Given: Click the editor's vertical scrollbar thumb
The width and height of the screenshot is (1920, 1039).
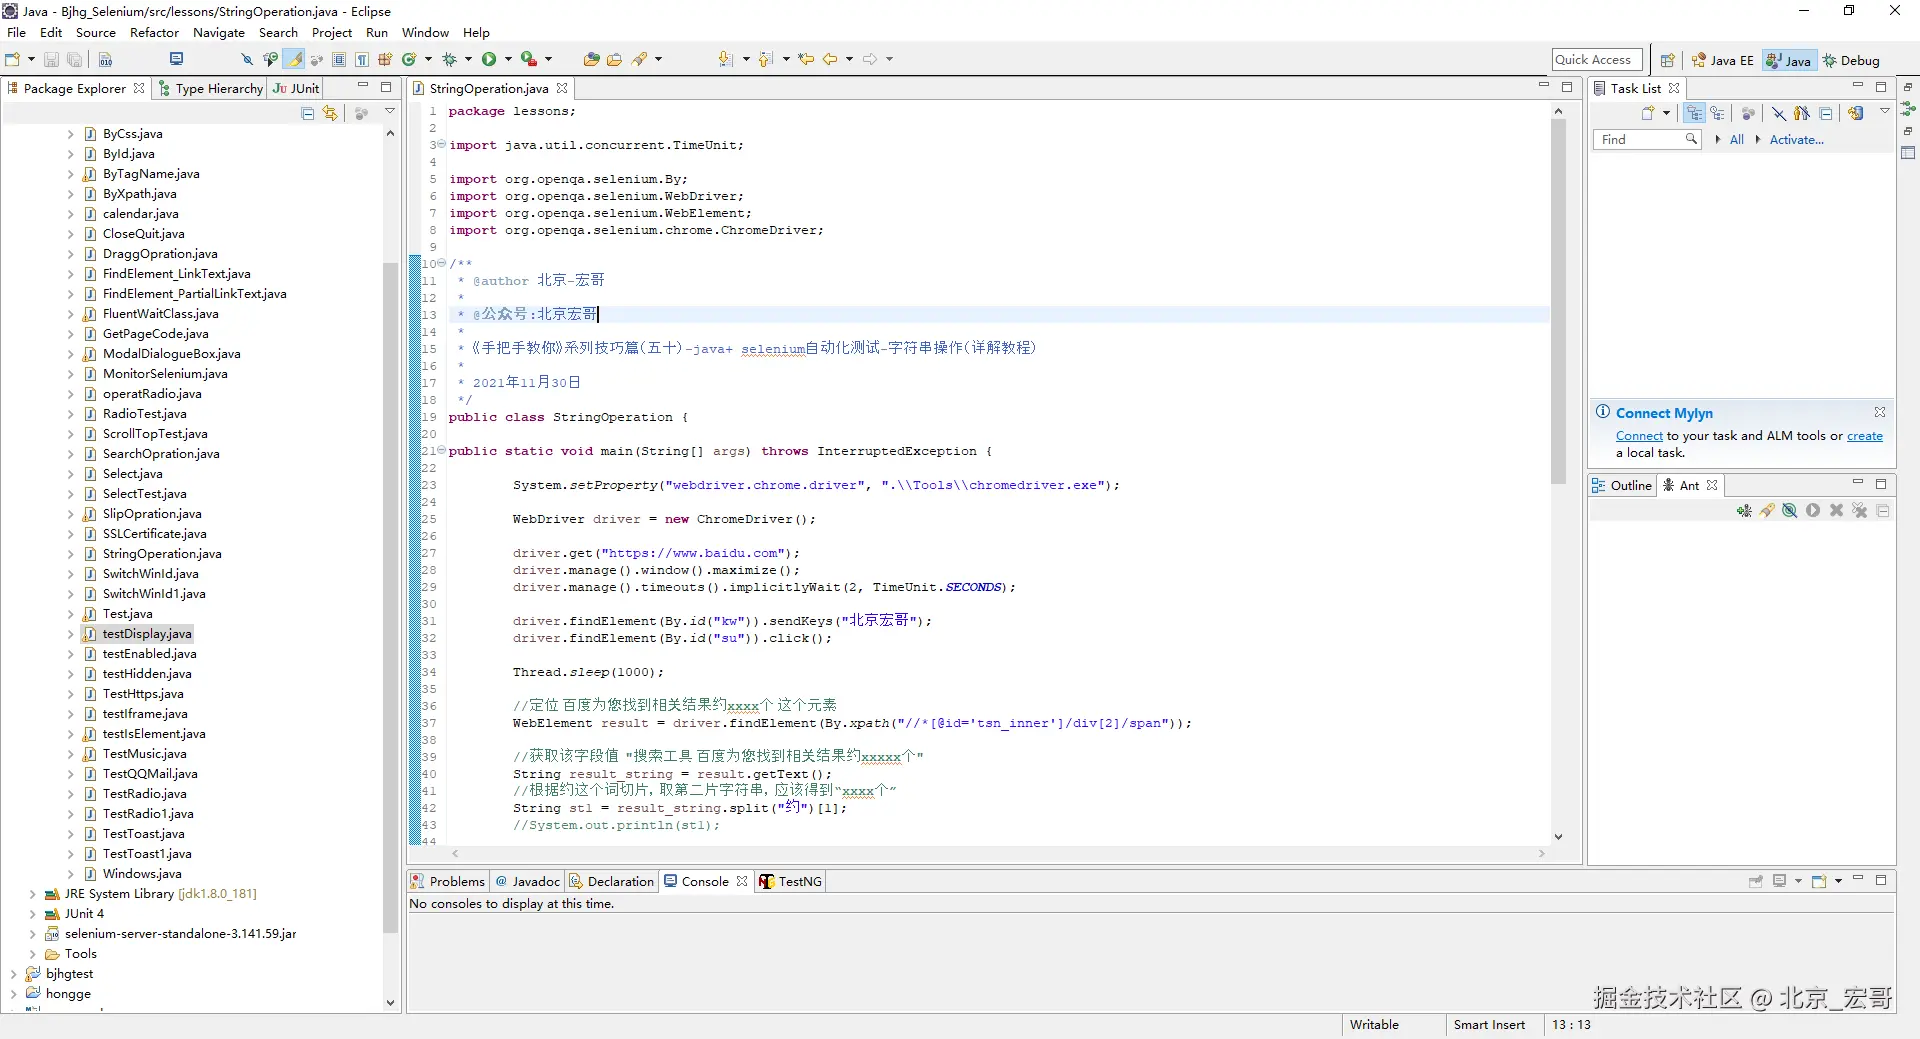Looking at the screenshot, I should click(x=1558, y=300).
